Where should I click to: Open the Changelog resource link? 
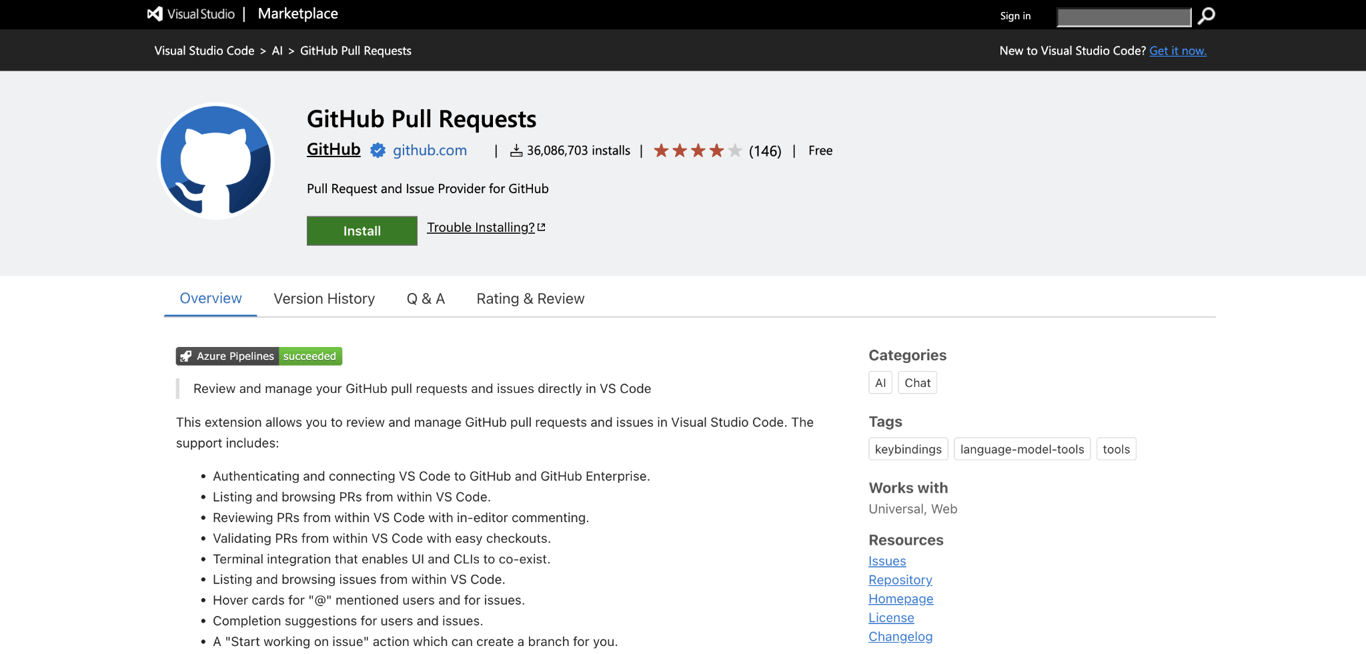tap(900, 636)
